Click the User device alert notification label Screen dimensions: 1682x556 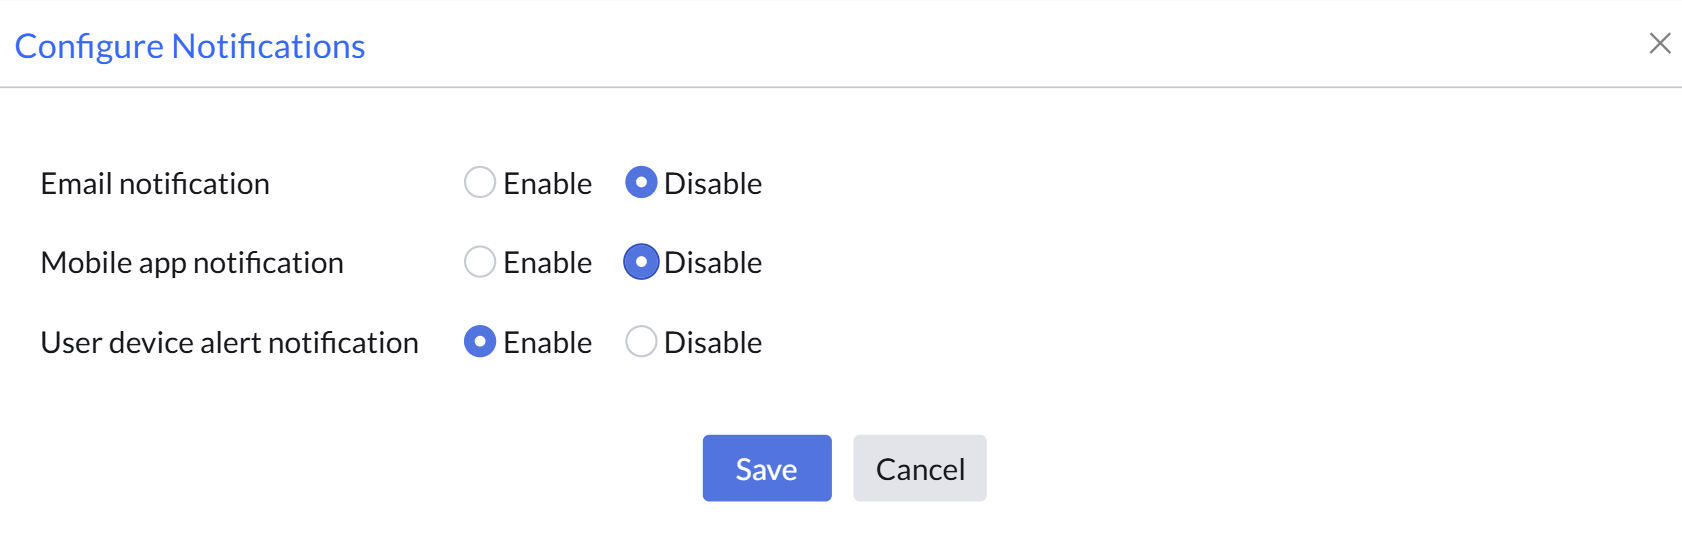pos(230,343)
